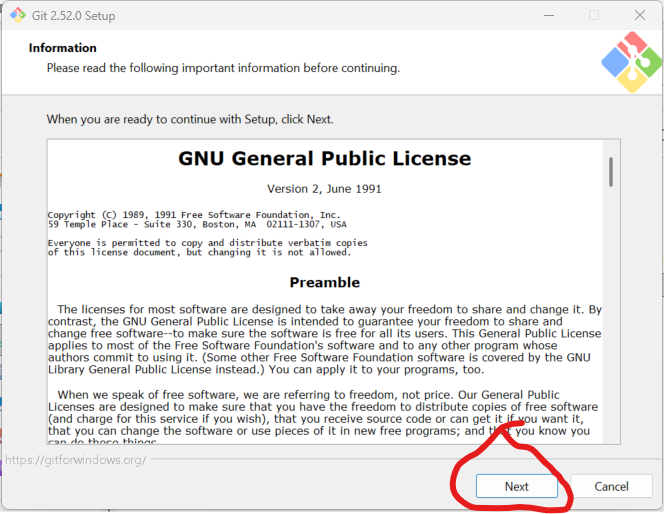The width and height of the screenshot is (664, 514).
Task: Click the 'Information' page title
Action: [63, 48]
